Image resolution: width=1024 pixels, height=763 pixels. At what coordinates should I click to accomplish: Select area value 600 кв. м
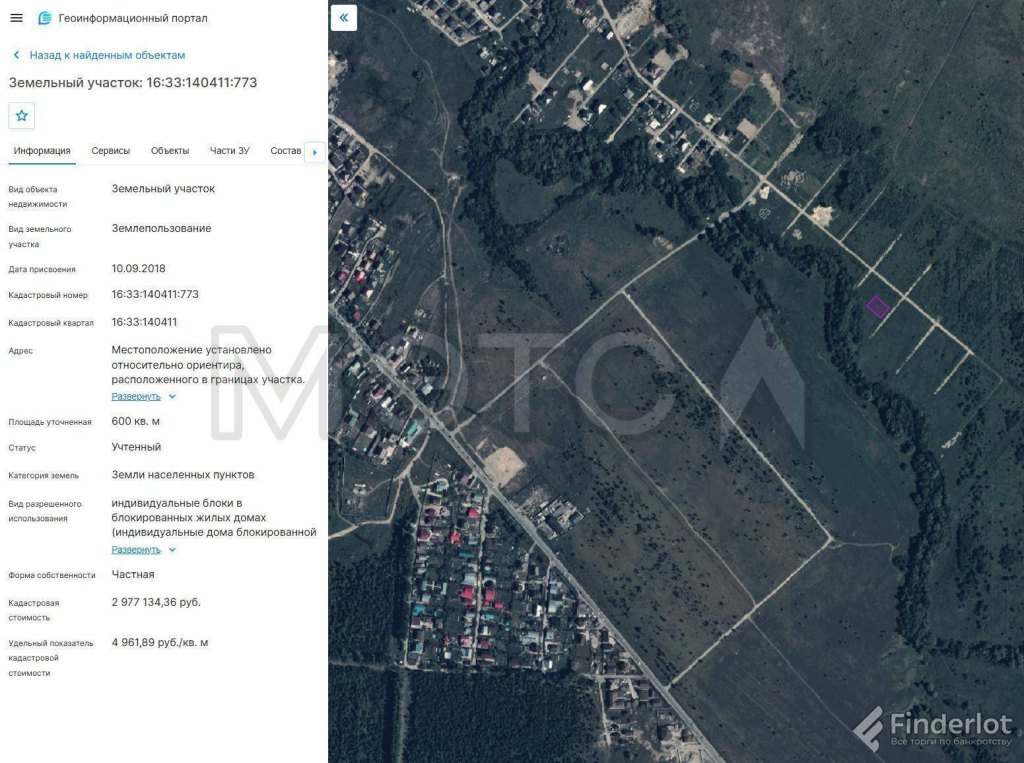135,421
